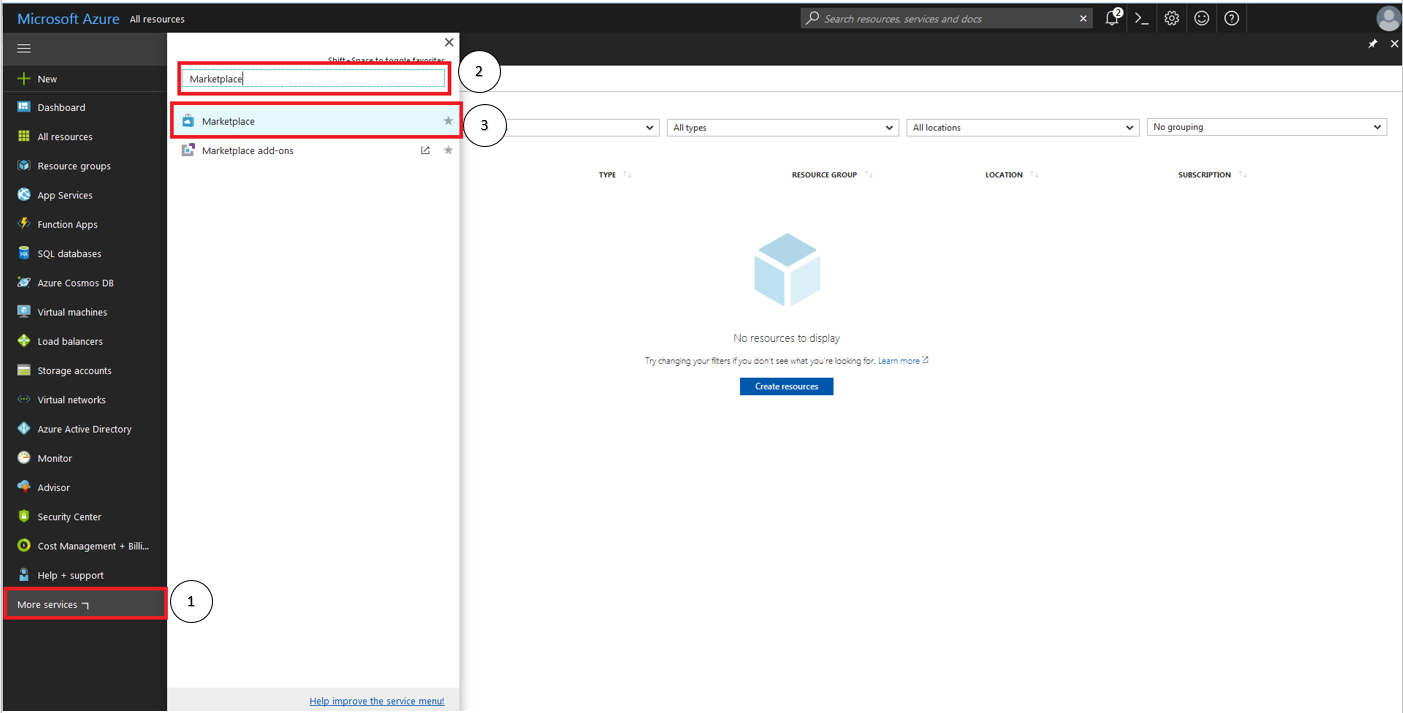The height and width of the screenshot is (713, 1403).
Task: Open the help question mark icon
Action: 1231,18
